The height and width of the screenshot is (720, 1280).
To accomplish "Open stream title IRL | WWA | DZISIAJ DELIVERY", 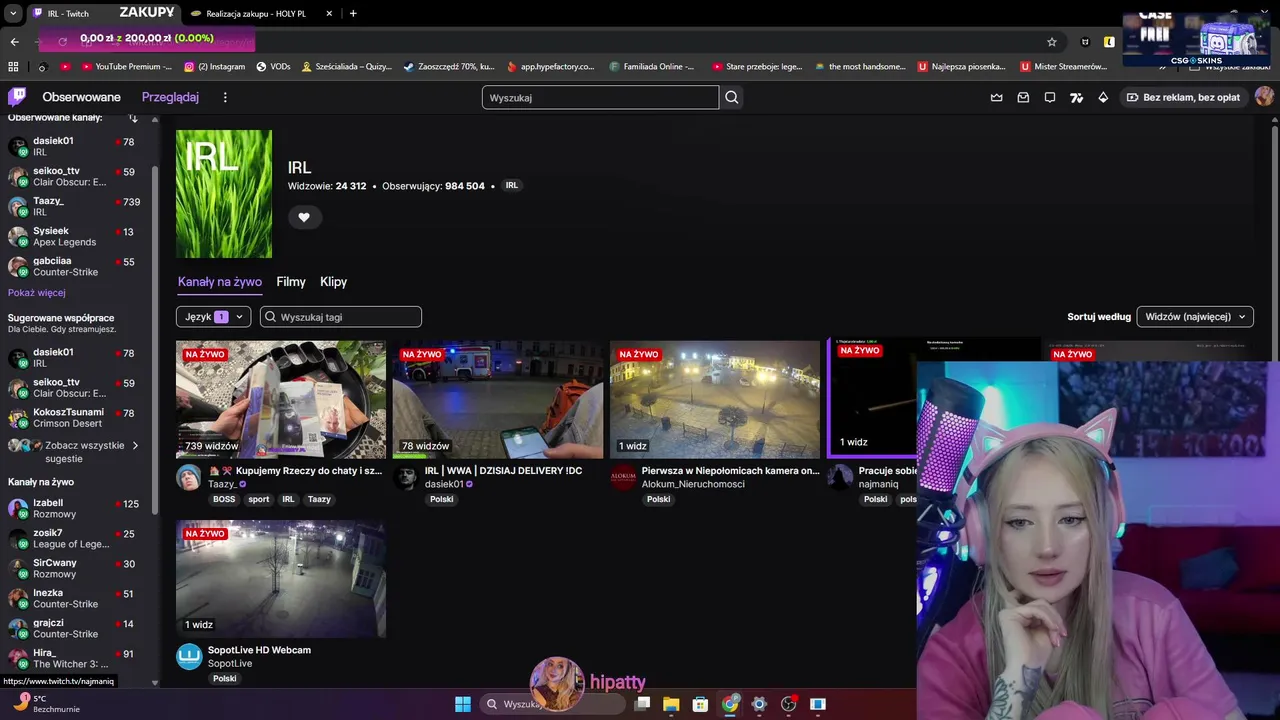I will click(503, 470).
